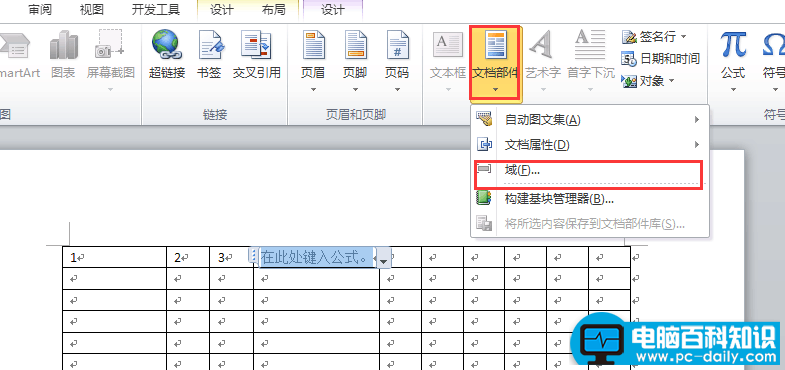Click the equation placeholder move handle
The image size is (785, 370).
(x=253, y=257)
